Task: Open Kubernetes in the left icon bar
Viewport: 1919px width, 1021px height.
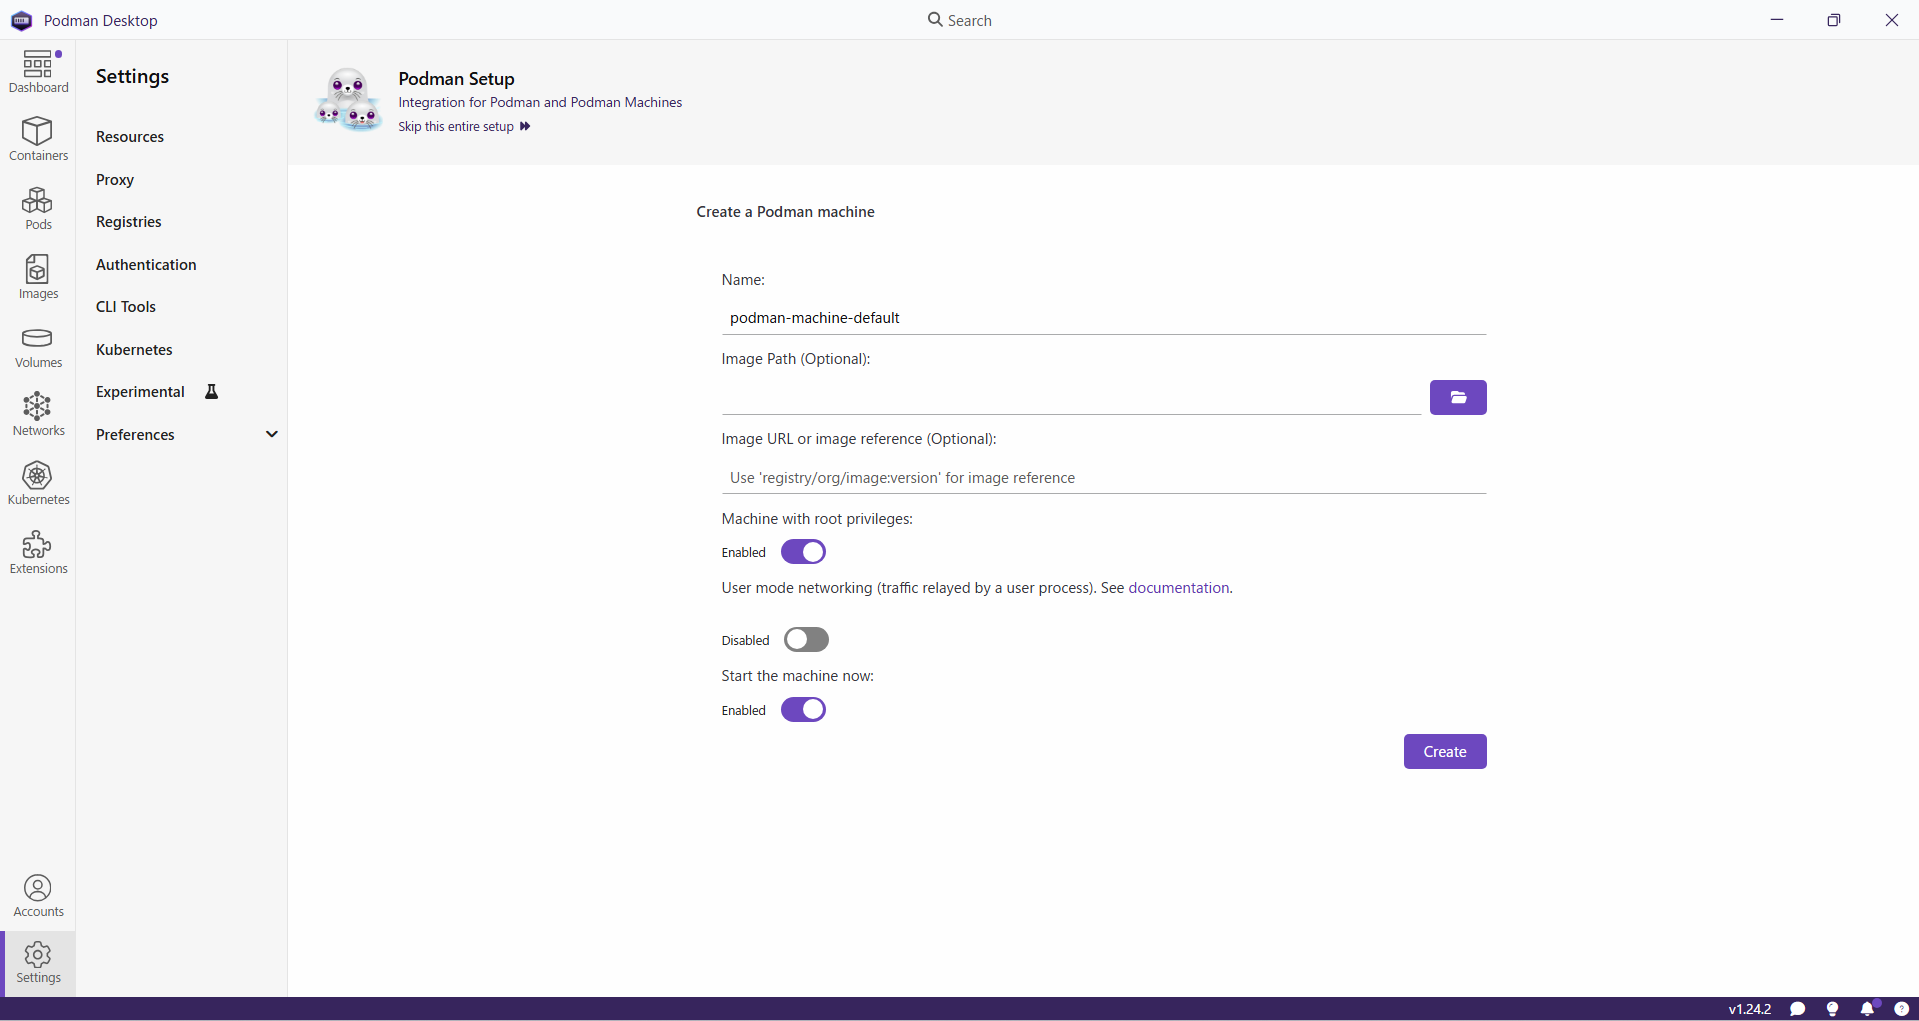Action: (38, 483)
